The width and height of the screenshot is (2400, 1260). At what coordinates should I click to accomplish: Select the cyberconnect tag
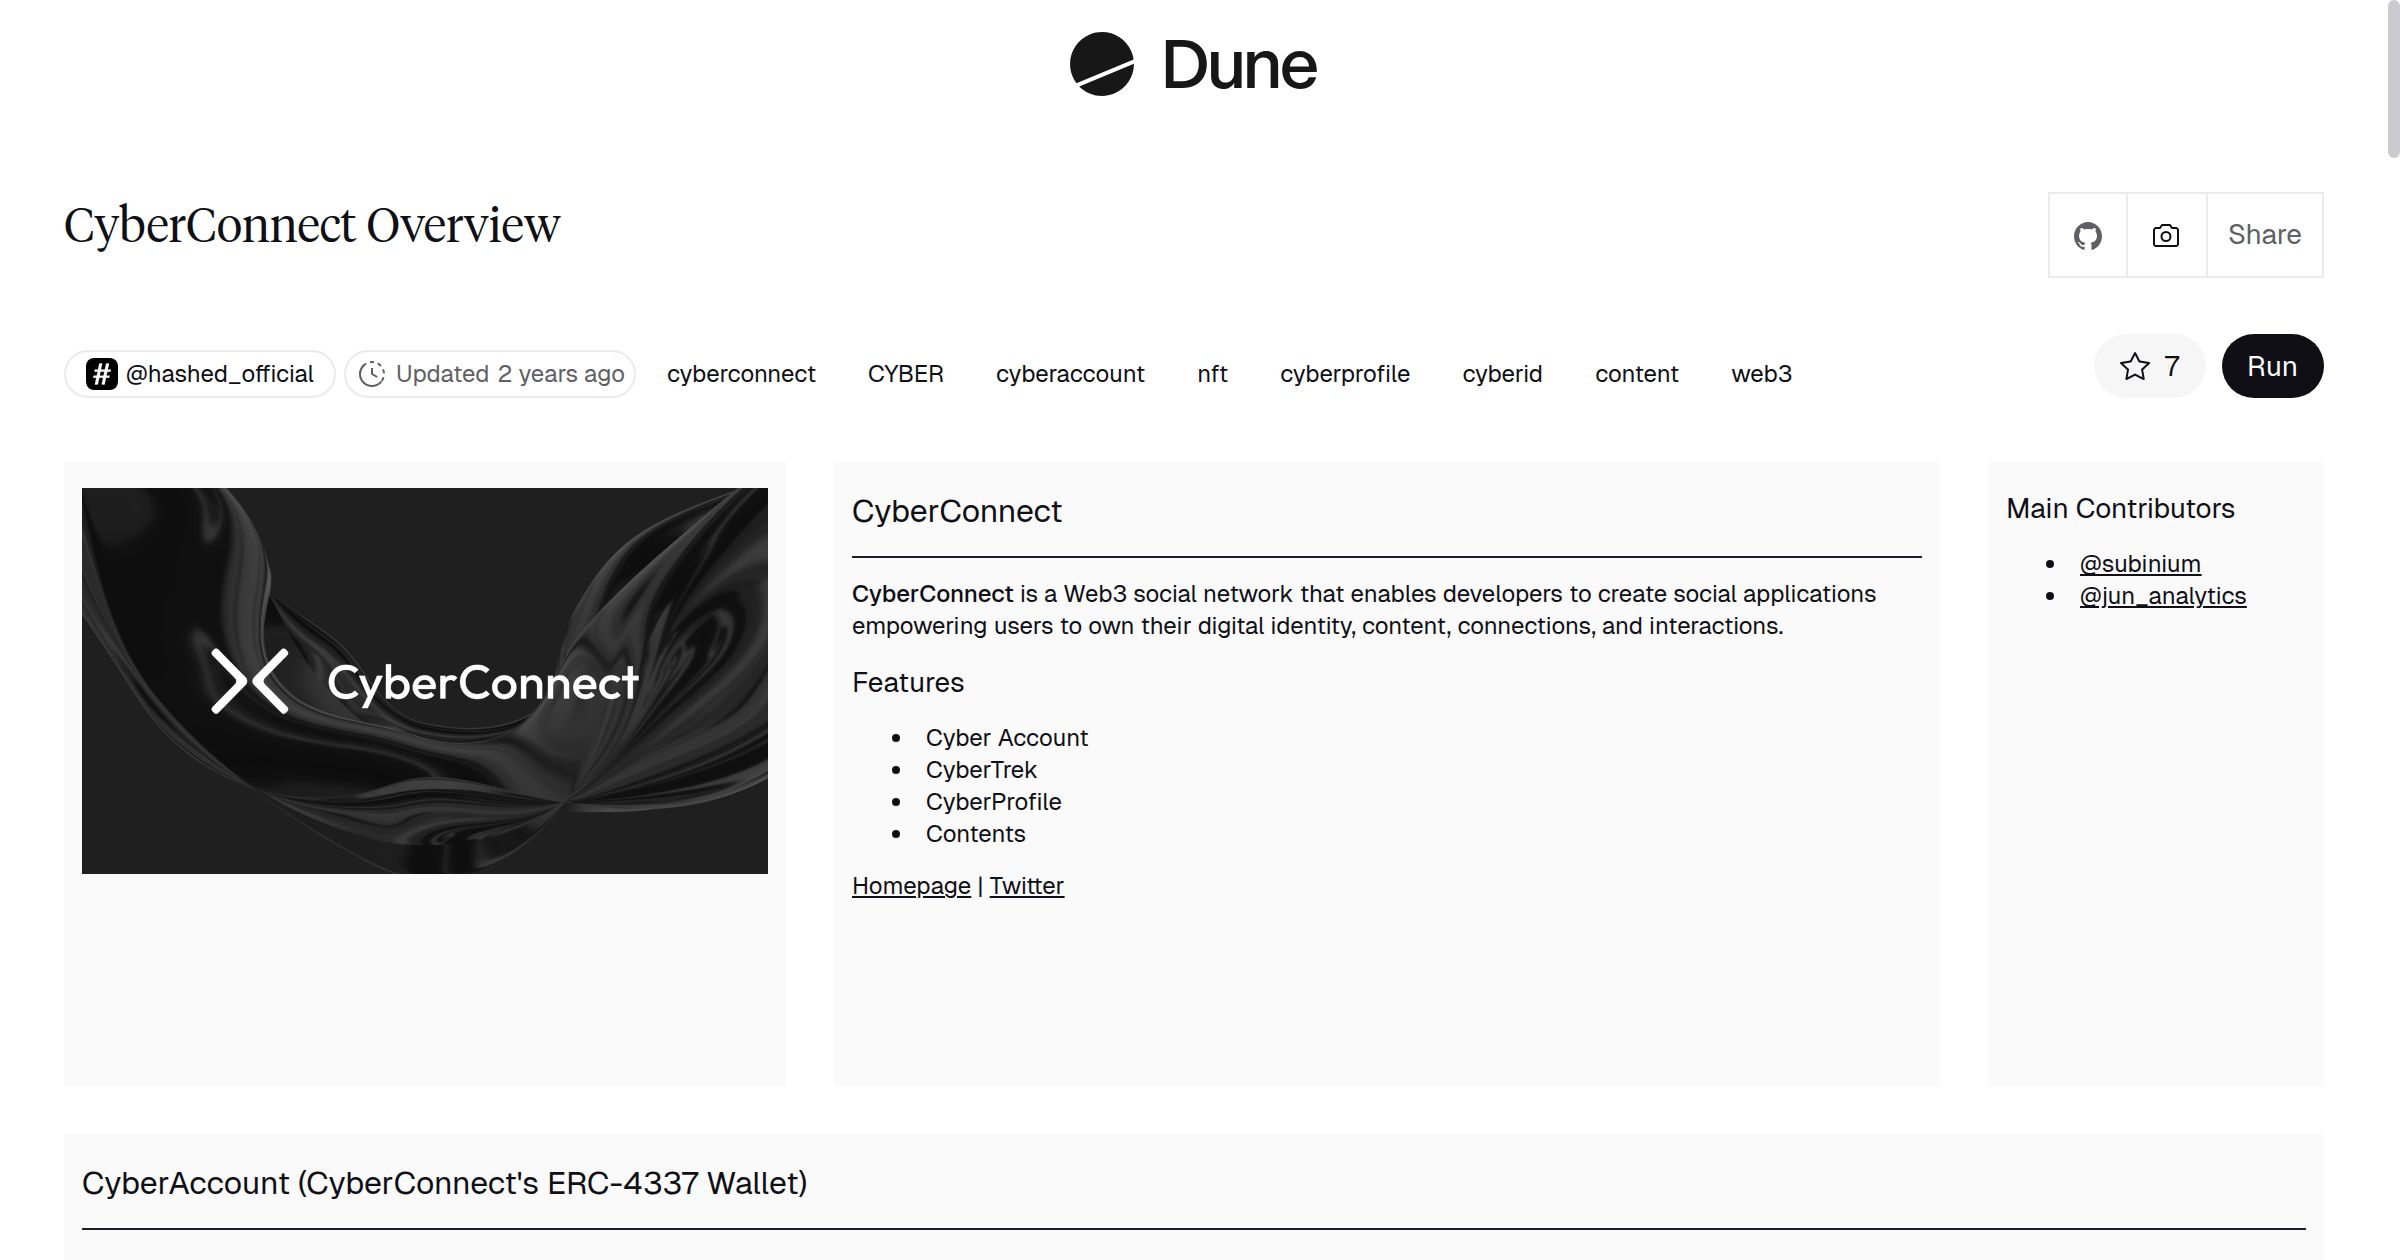coord(741,374)
